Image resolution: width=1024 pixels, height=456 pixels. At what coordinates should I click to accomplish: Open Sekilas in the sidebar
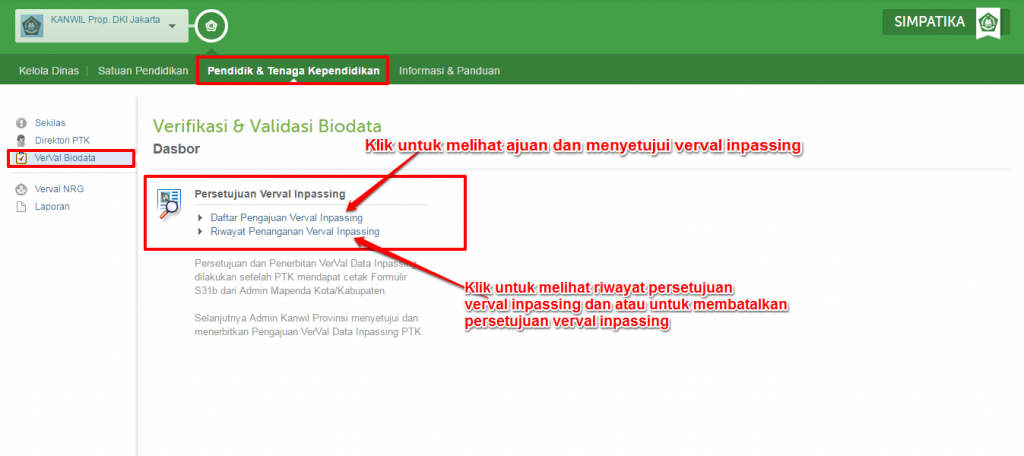(50, 123)
